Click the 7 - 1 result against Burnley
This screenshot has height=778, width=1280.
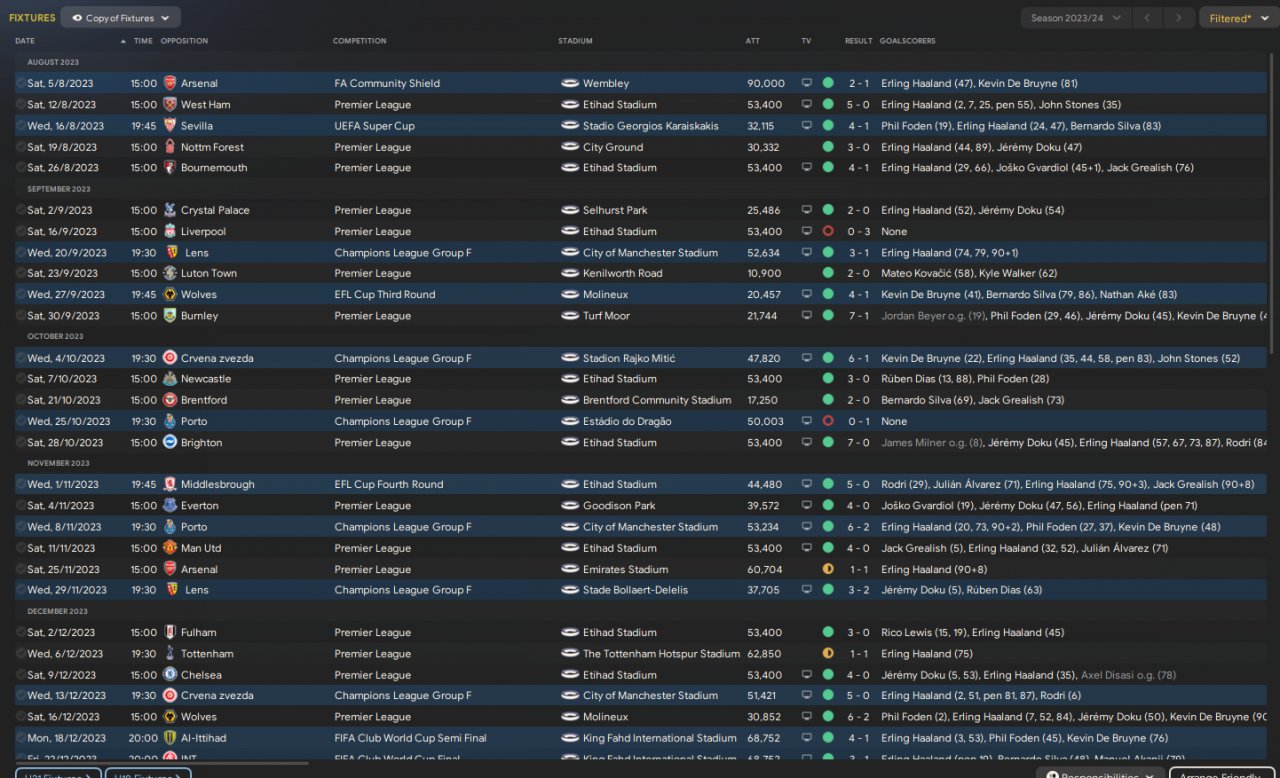[x=859, y=315]
